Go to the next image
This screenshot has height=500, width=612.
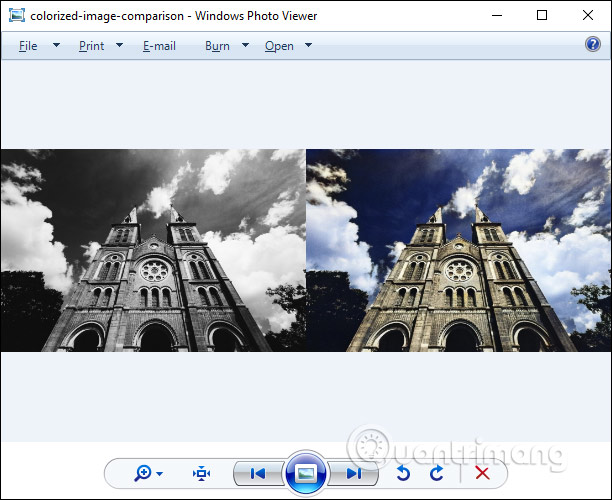tap(354, 474)
